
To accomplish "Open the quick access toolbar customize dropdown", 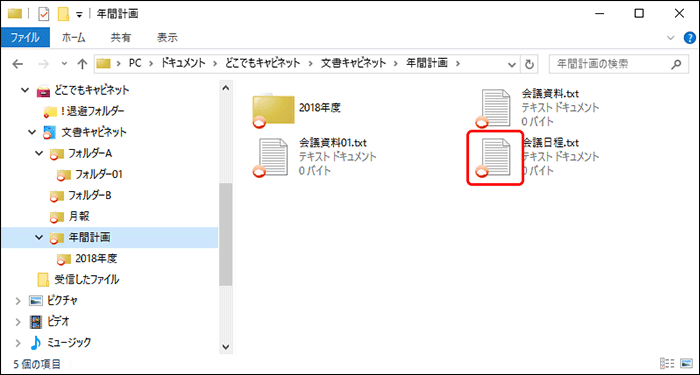I will coord(79,15).
